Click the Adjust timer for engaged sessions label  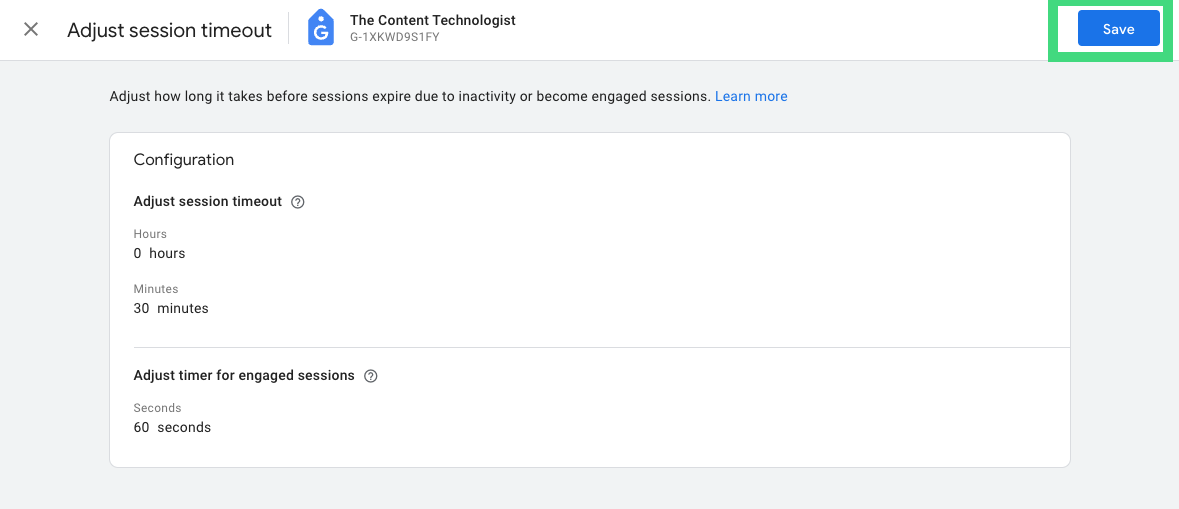pos(244,375)
